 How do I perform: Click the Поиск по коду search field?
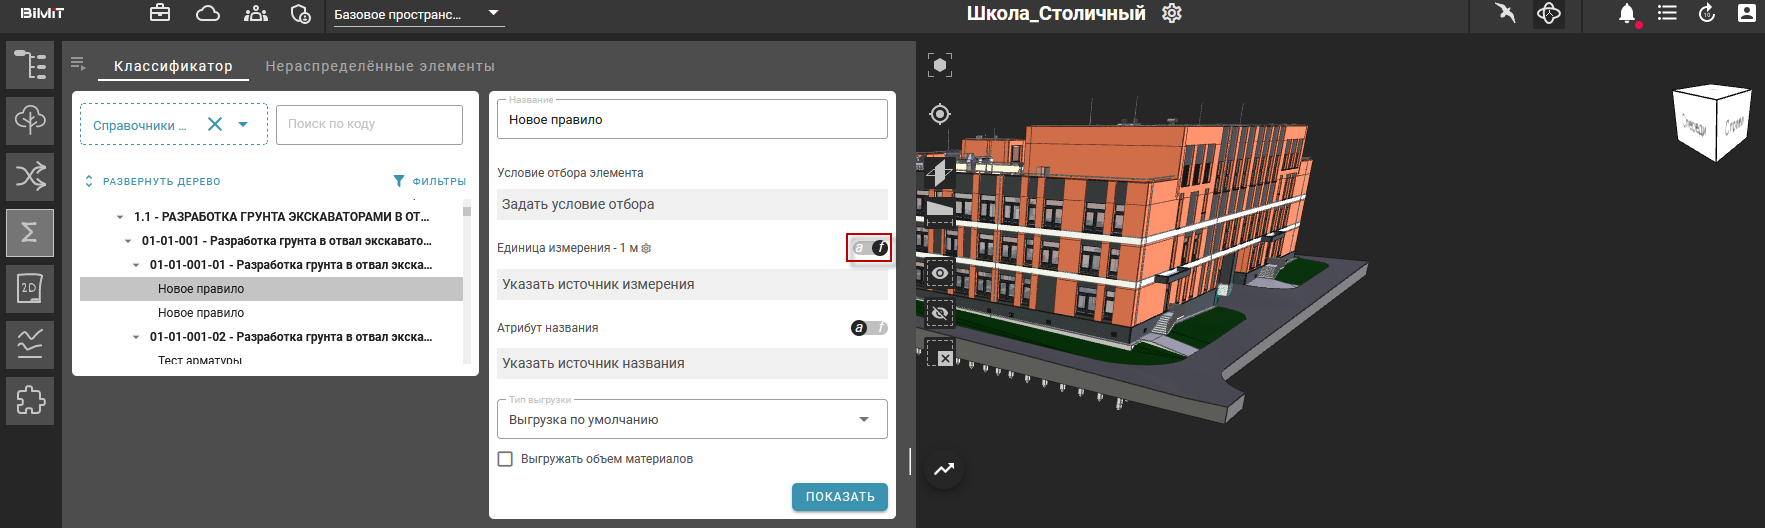point(369,125)
